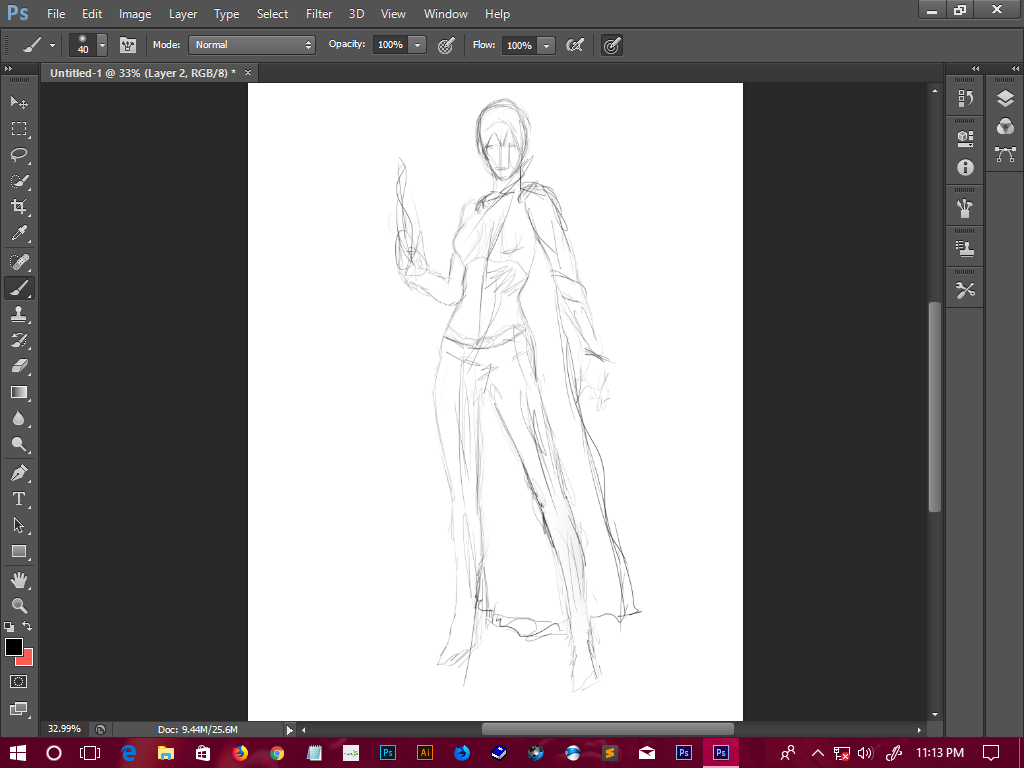Open the Layer menu
Image resolution: width=1024 pixels, height=768 pixels.
[183, 14]
